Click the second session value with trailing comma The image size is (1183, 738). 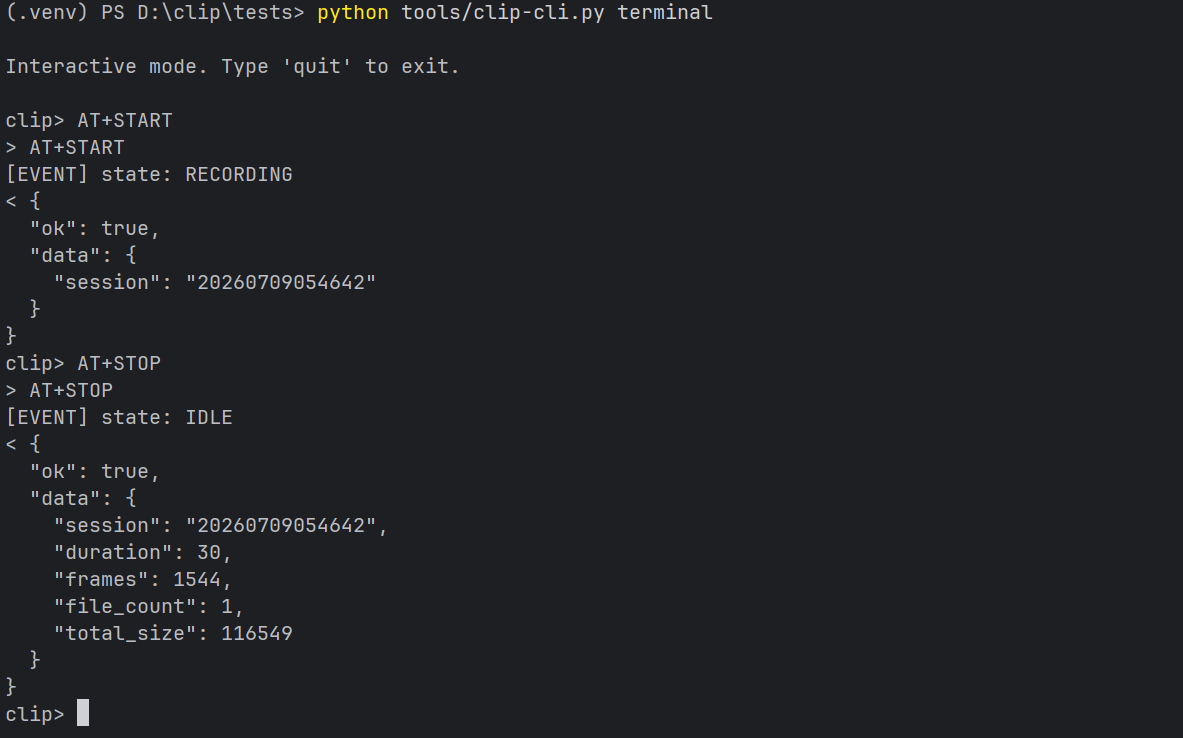click(287, 525)
